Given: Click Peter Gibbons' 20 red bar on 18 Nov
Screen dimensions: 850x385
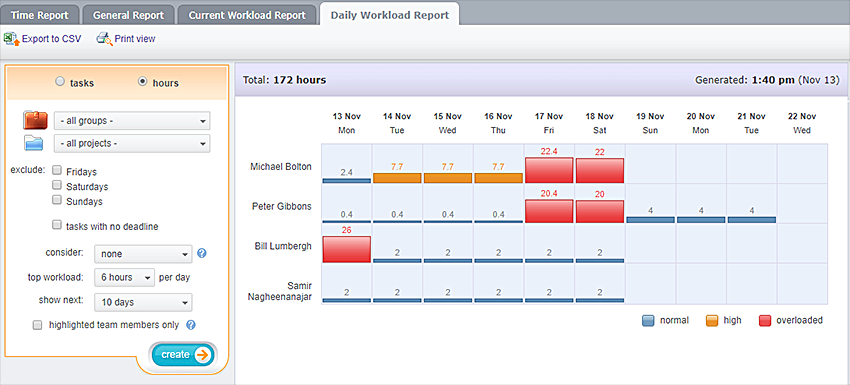Looking at the screenshot, I should pos(600,211).
